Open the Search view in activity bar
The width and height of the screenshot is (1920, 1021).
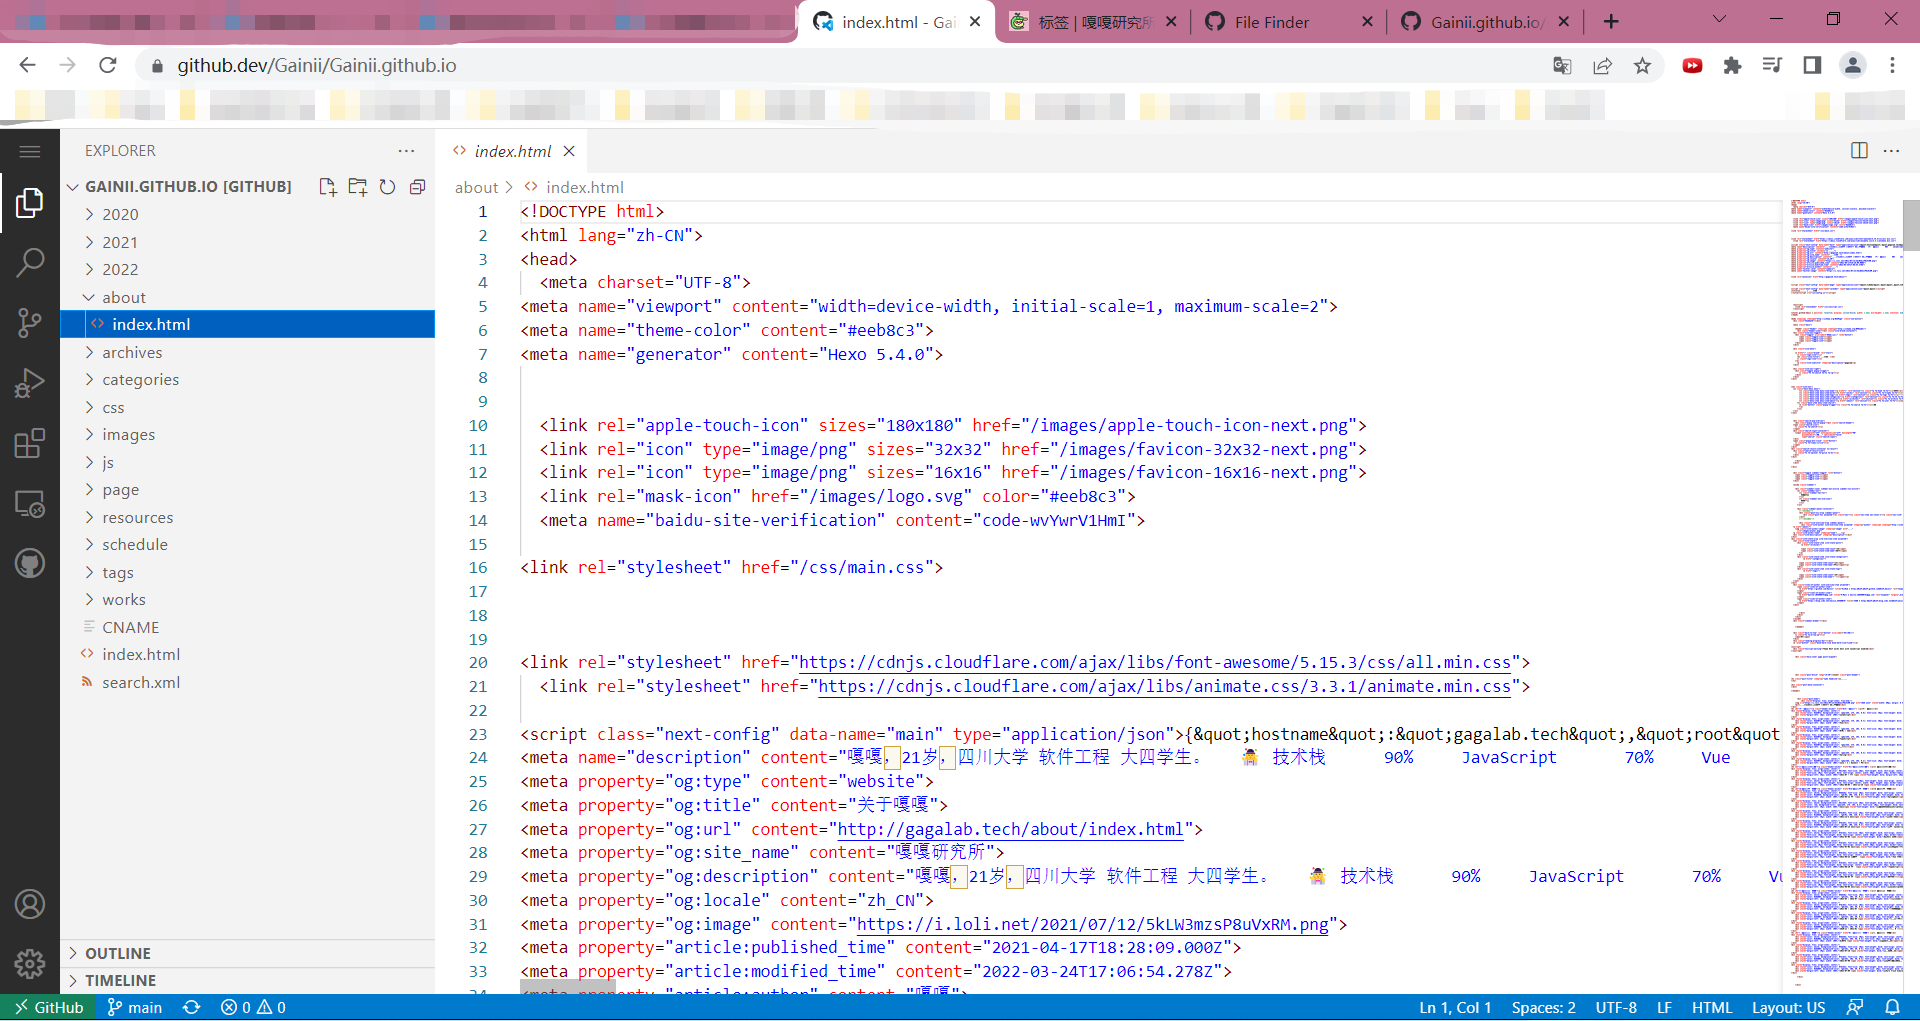click(x=30, y=263)
